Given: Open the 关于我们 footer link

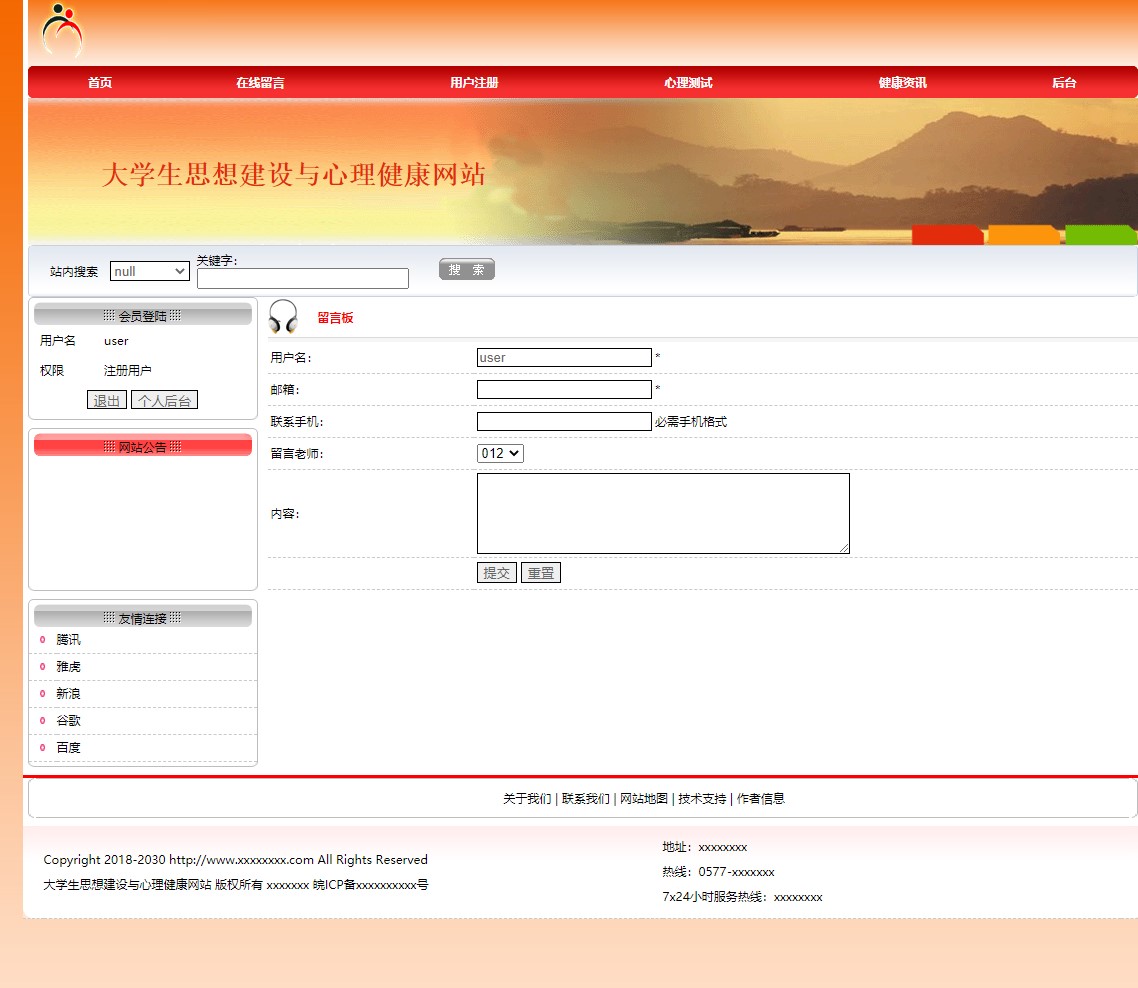Looking at the screenshot, I should pos(527,799).
